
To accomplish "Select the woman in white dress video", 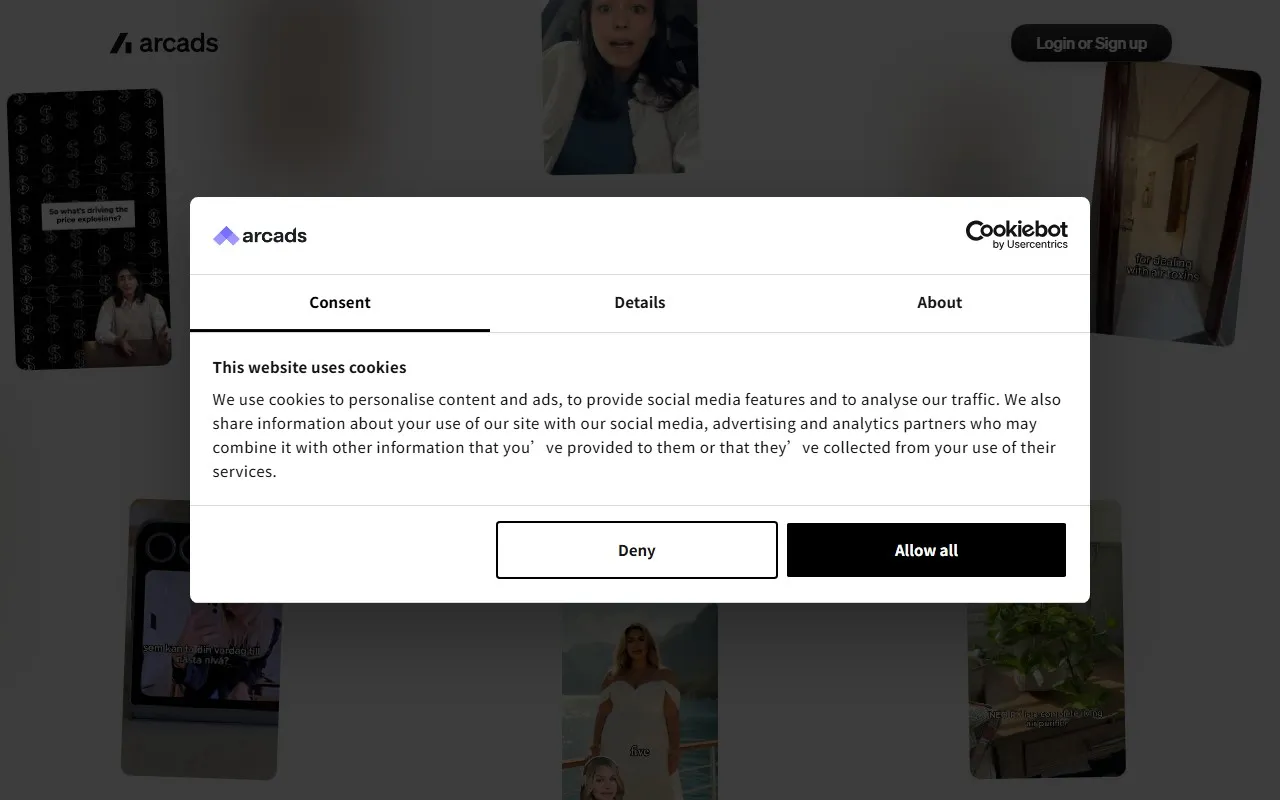I will [x=640, y=701].
